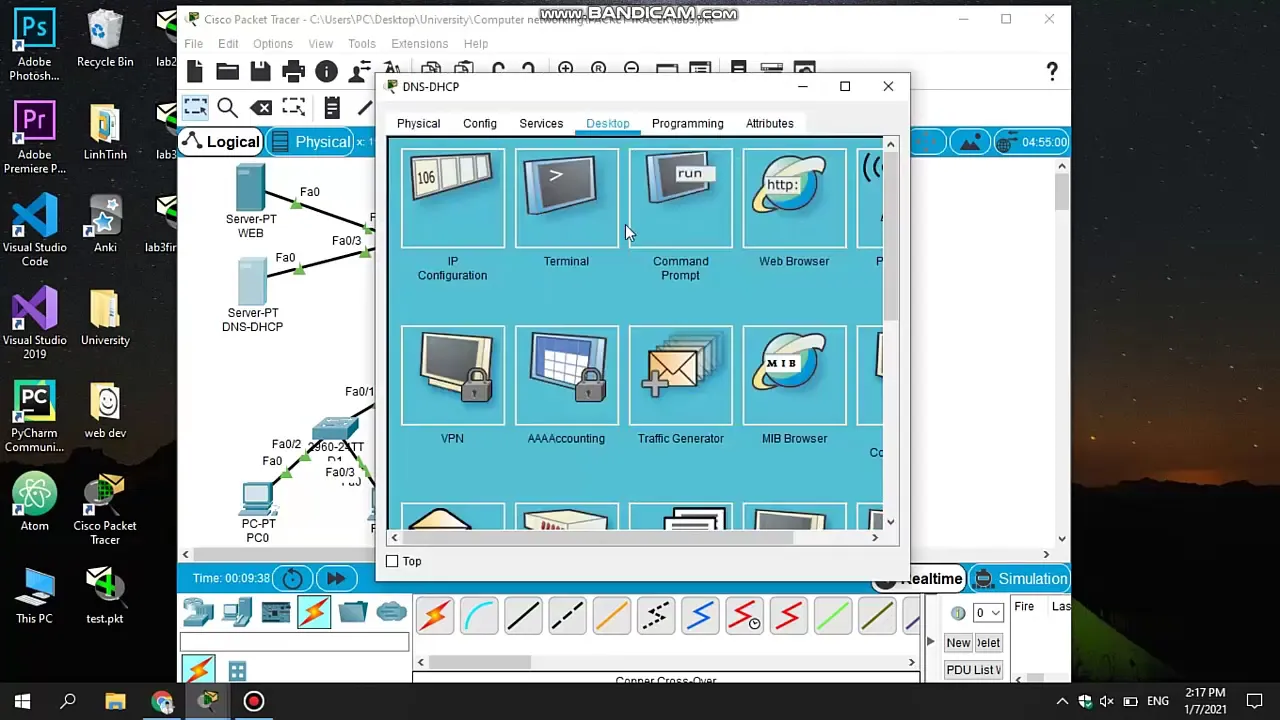The height and width of the screenshot is (720, 1280).
Task: Select the orange fiber cable
Action: click(x=611, y=614)
